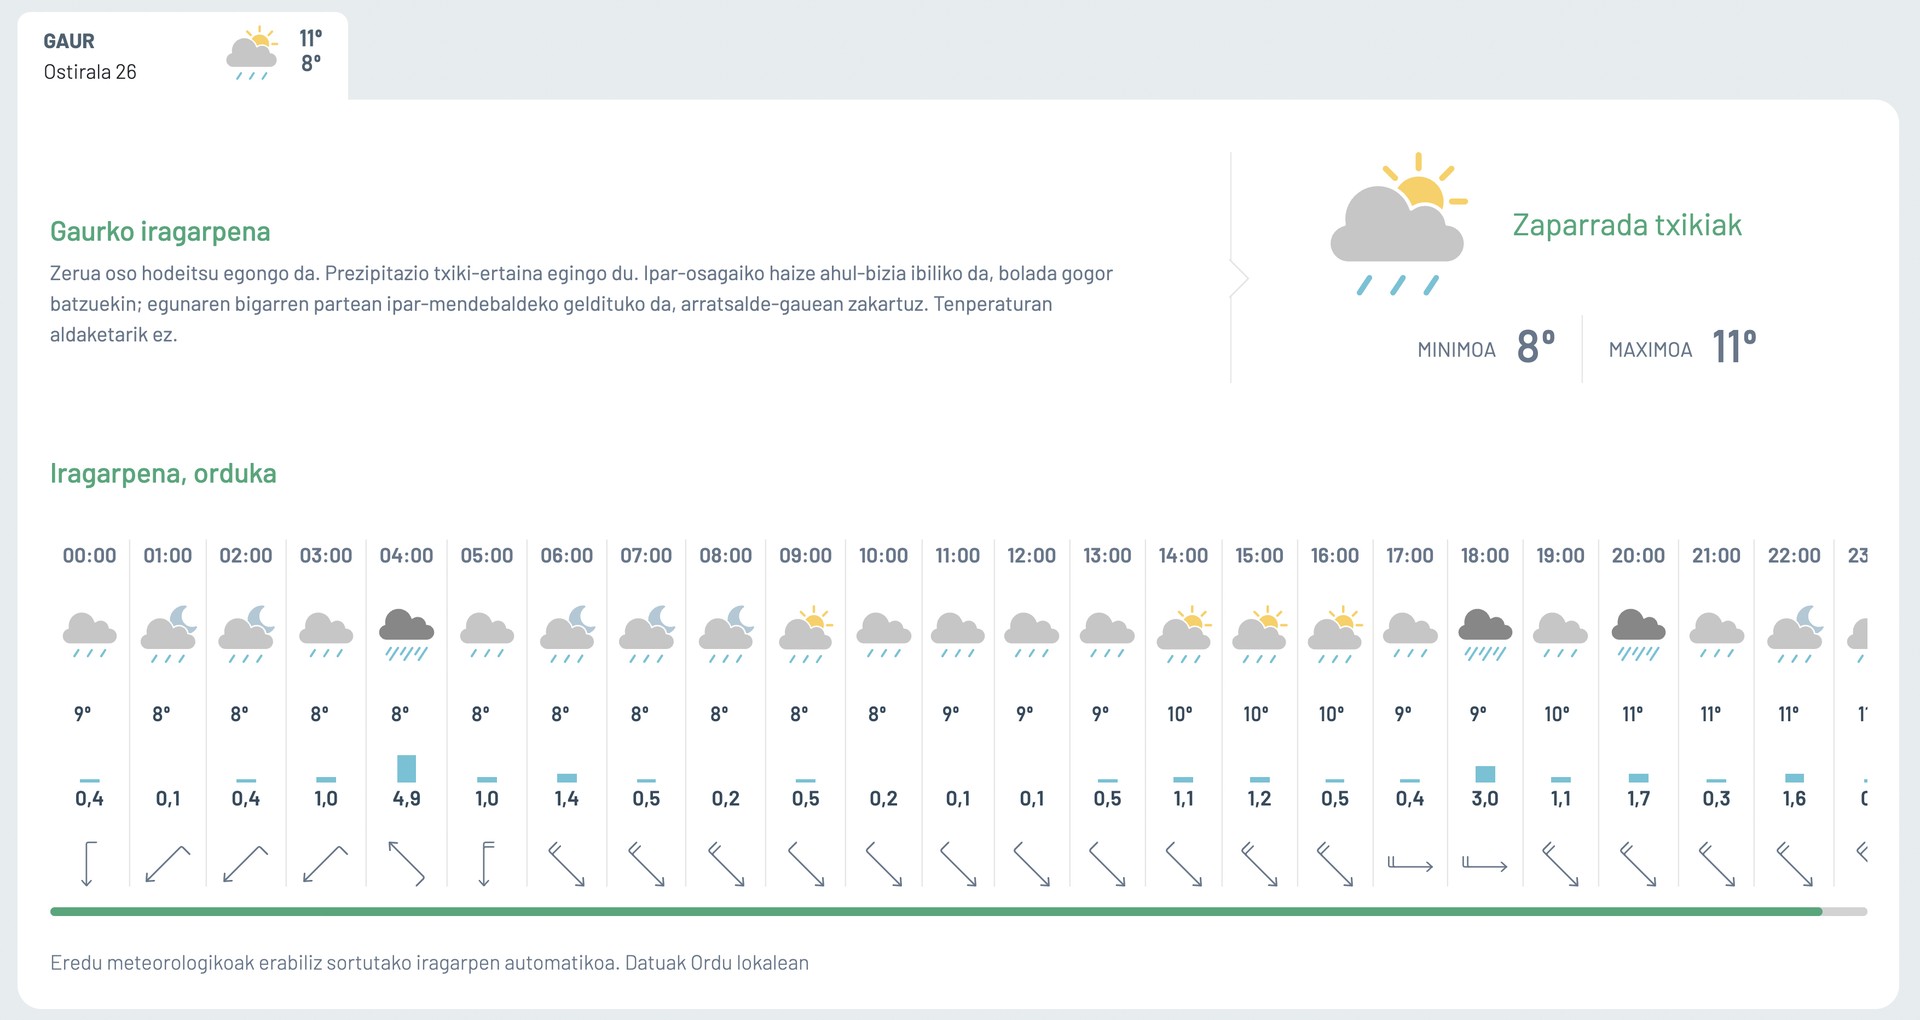
Task: Click the large Zaparrada txikiak weather icon
Action: [x=1398, y=224]
